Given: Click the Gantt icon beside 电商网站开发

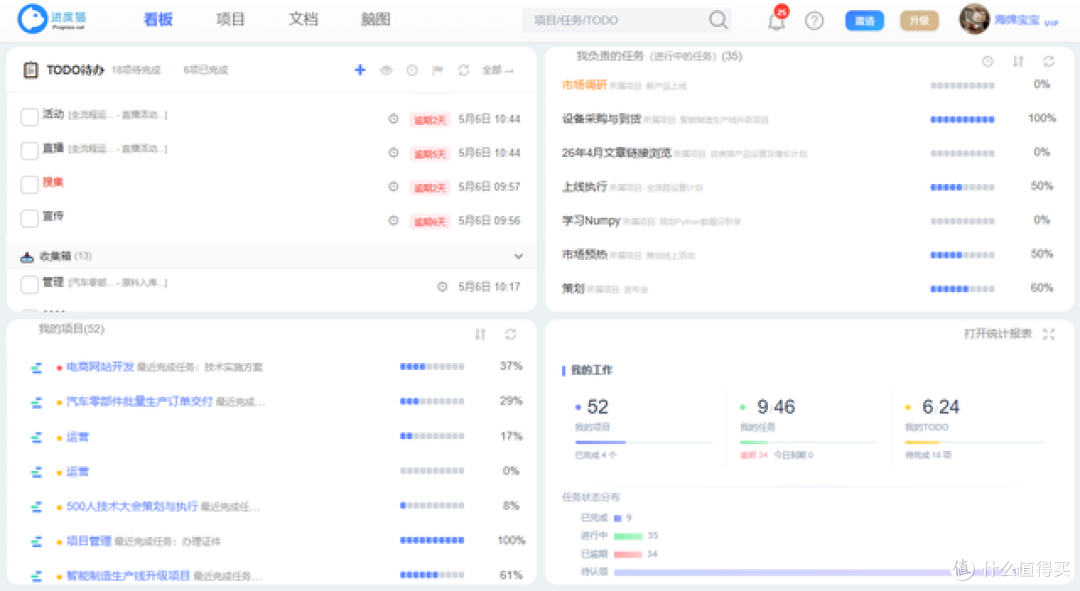Looking at the screenshot, I should (37, 368).
